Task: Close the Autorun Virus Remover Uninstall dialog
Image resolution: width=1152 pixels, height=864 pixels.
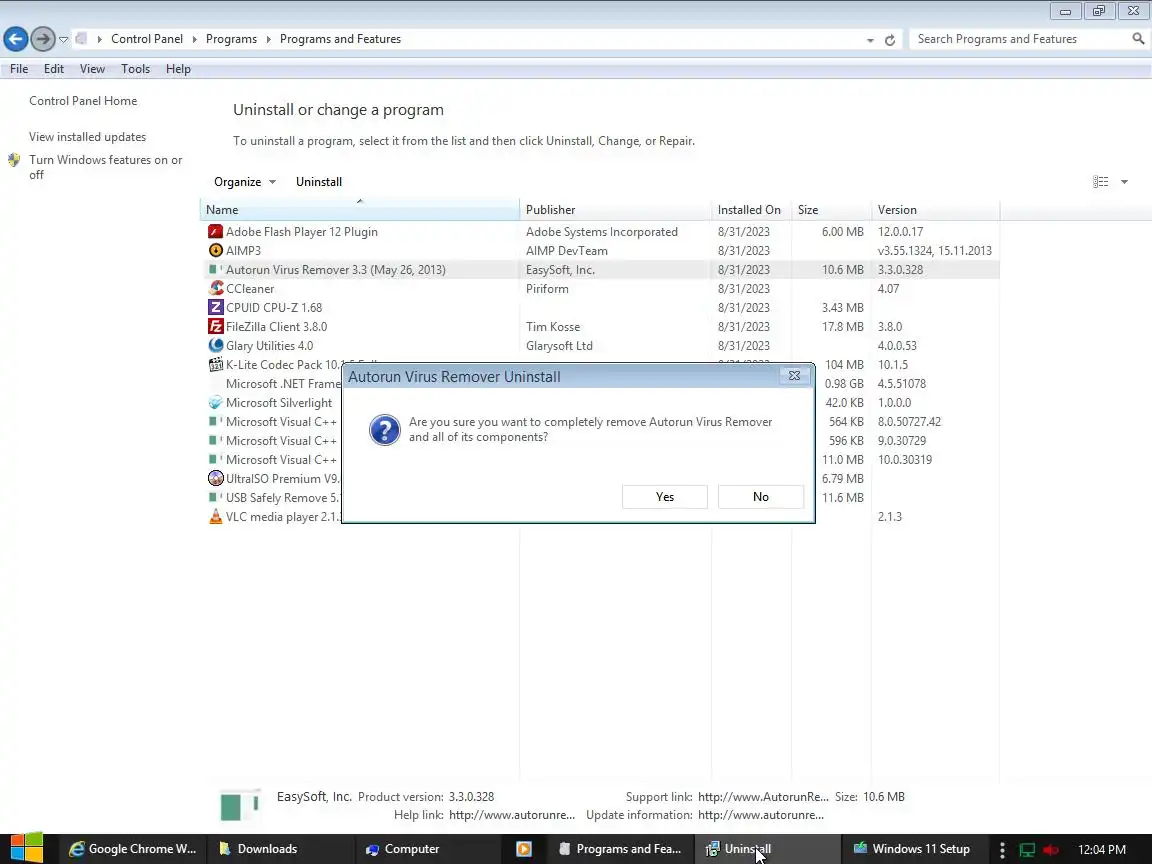Action: coord(794,375)
